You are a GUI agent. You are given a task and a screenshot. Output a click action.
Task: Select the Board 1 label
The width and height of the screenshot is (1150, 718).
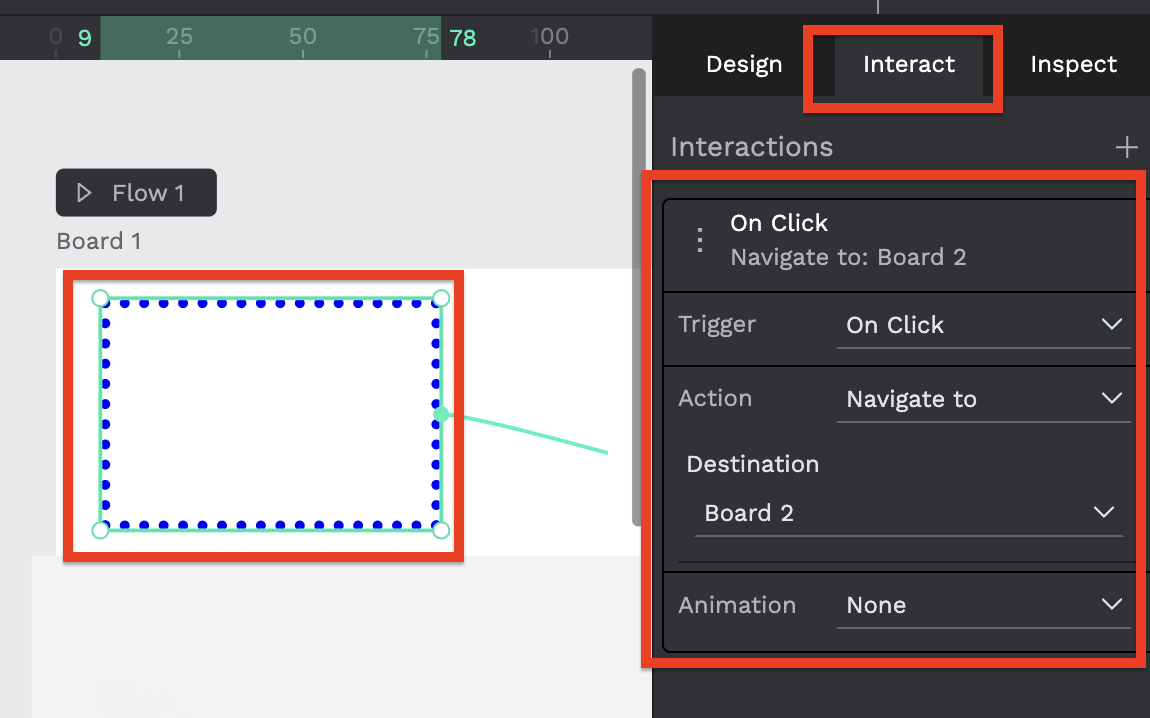click(x=99, y=241)
